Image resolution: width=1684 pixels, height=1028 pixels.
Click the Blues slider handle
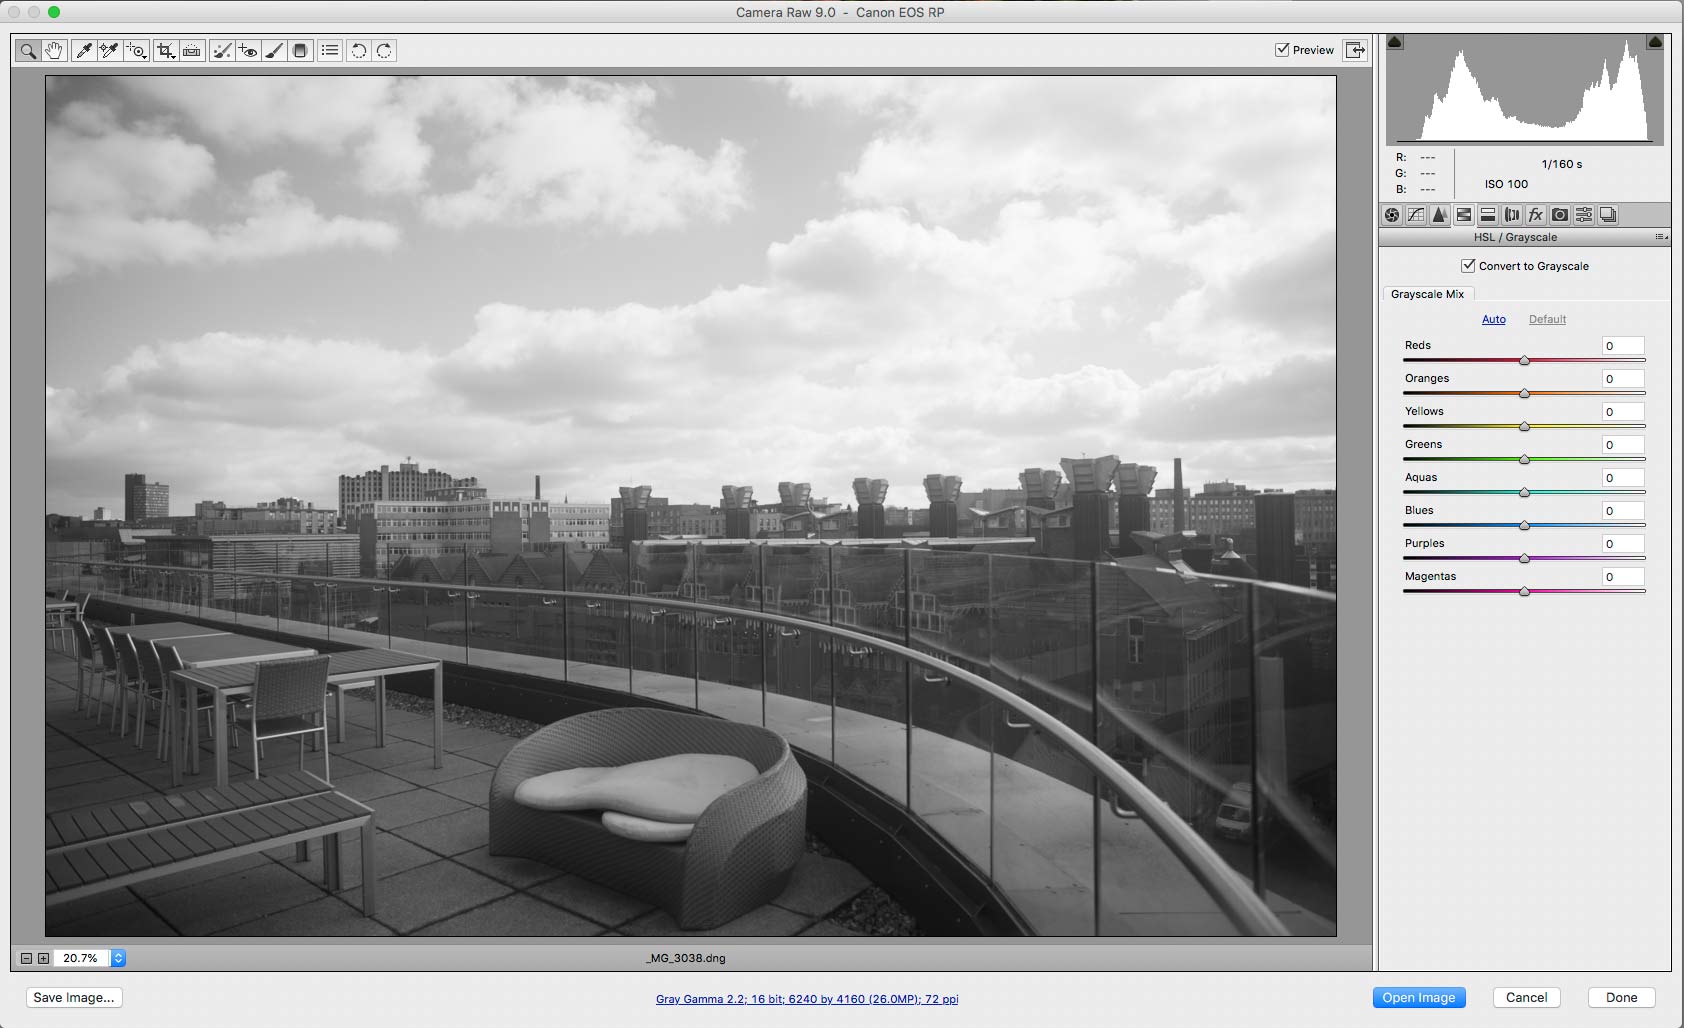click(x=1525, y=525)
